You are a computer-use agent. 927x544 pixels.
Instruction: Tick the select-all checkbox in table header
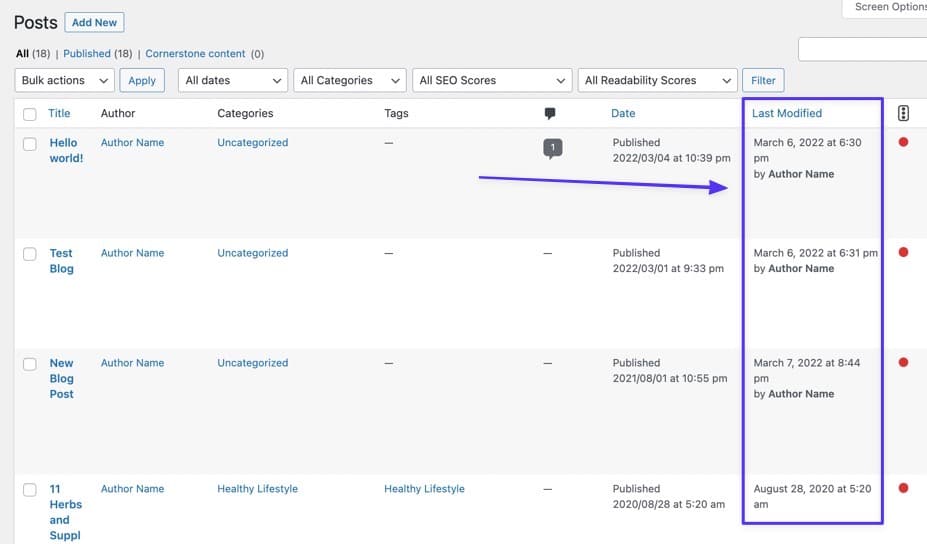point(29,114)
